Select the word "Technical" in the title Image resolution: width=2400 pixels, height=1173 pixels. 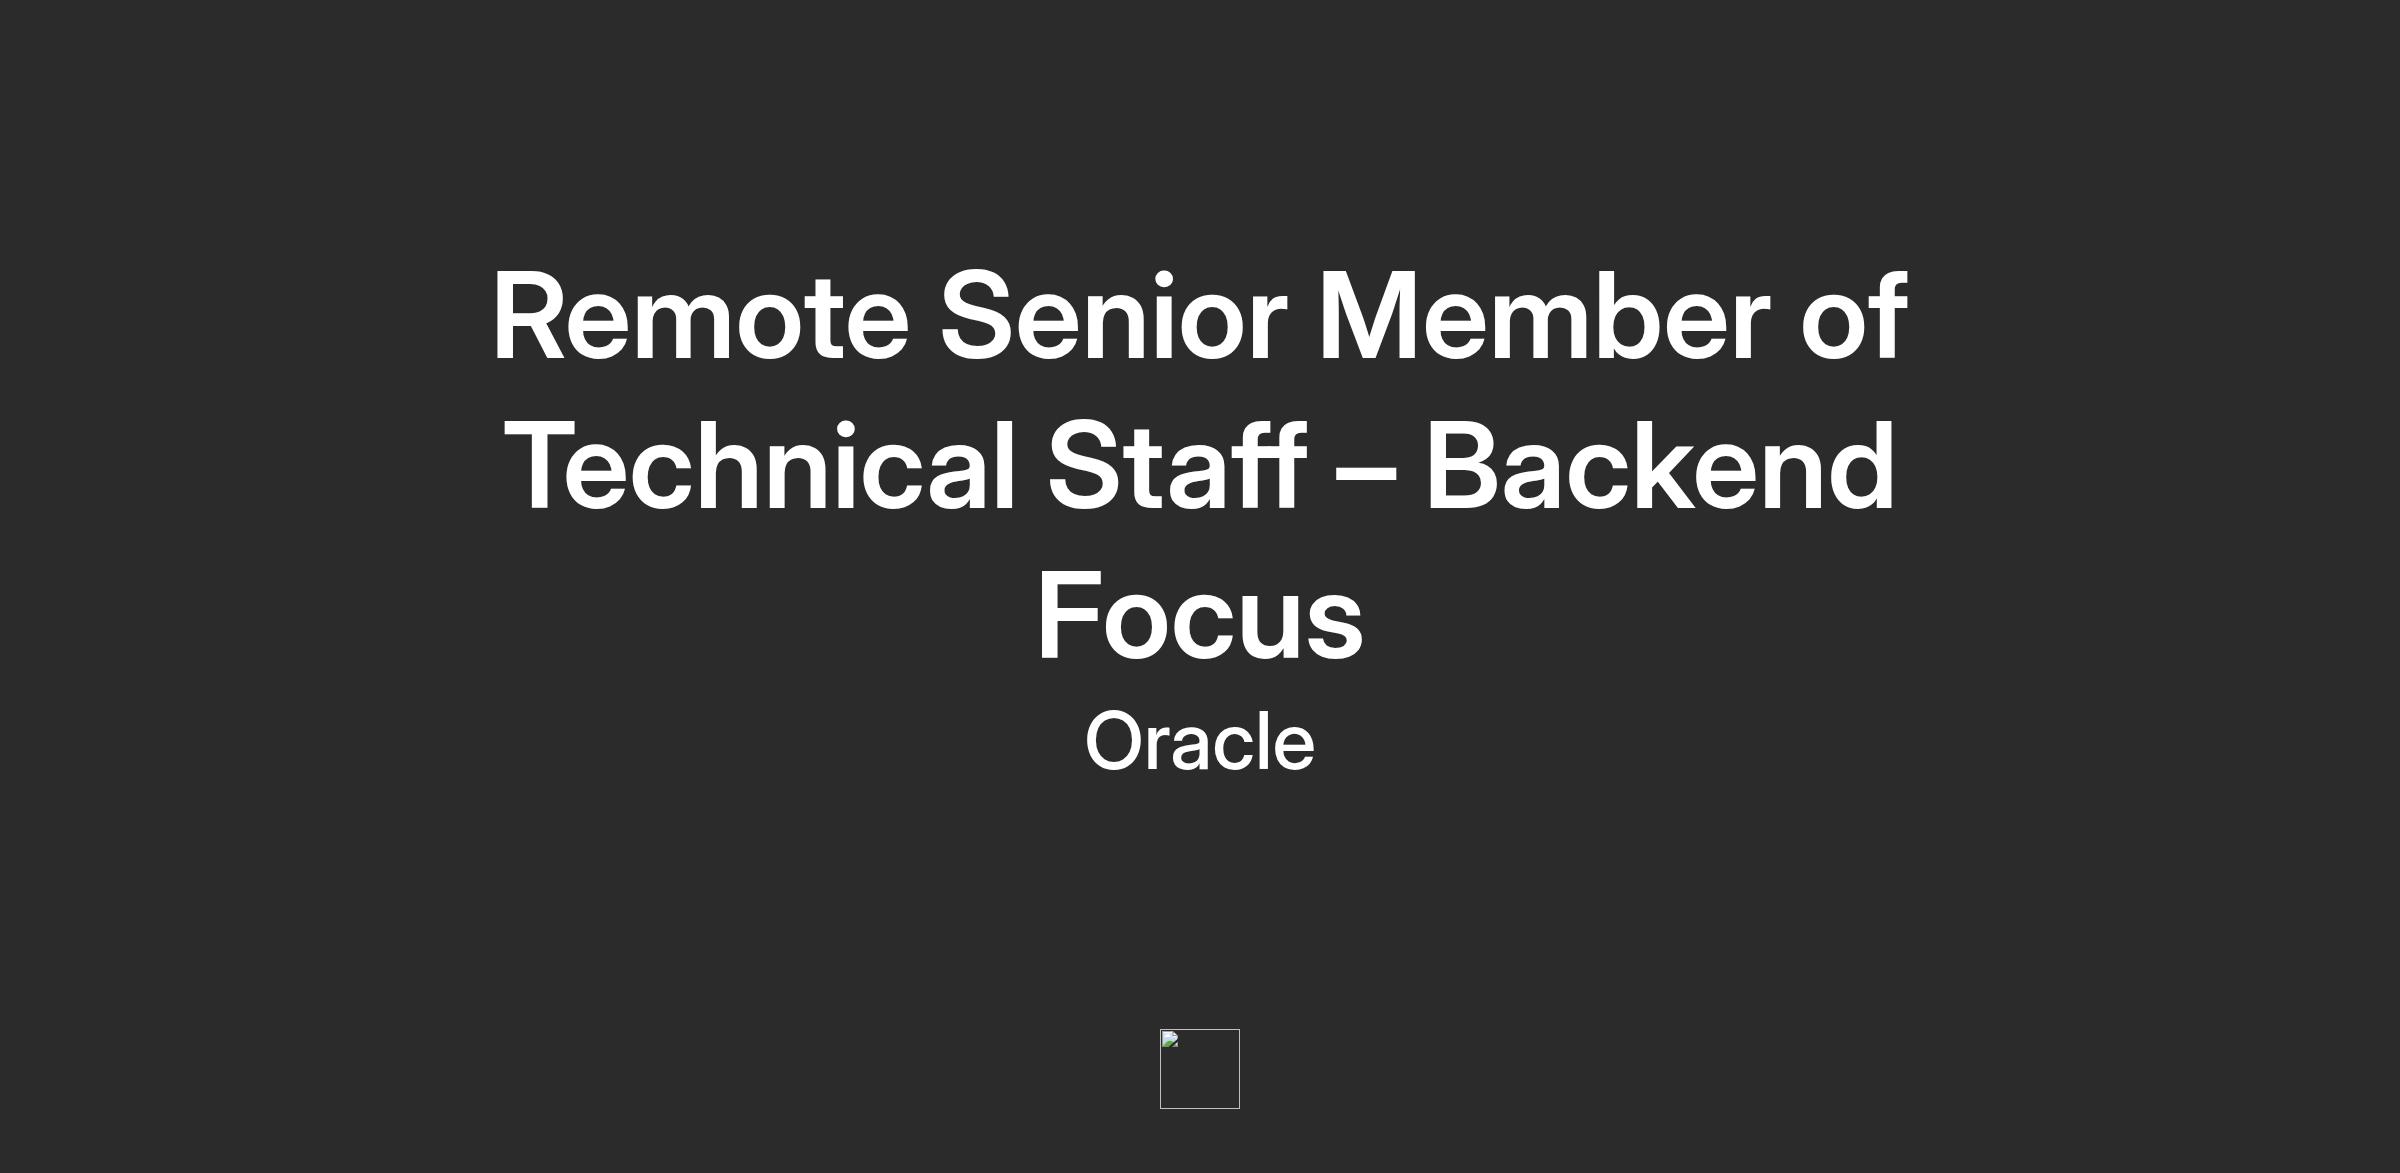point(760,467)
